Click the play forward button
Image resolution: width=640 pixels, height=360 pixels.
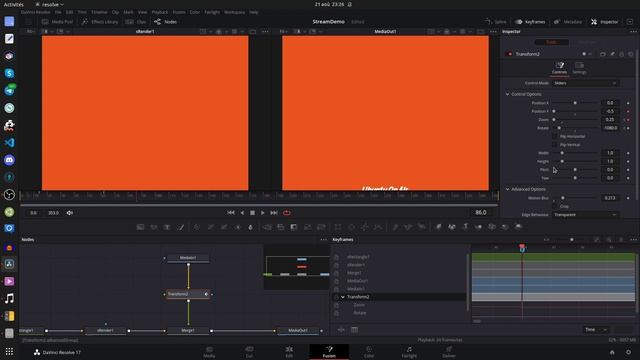tap(262, 213)
